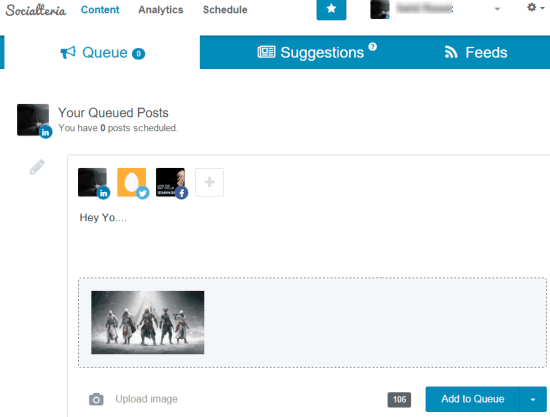550x417 pixels.
Task: Open the Analytics menu
Action: pos(161,9)
